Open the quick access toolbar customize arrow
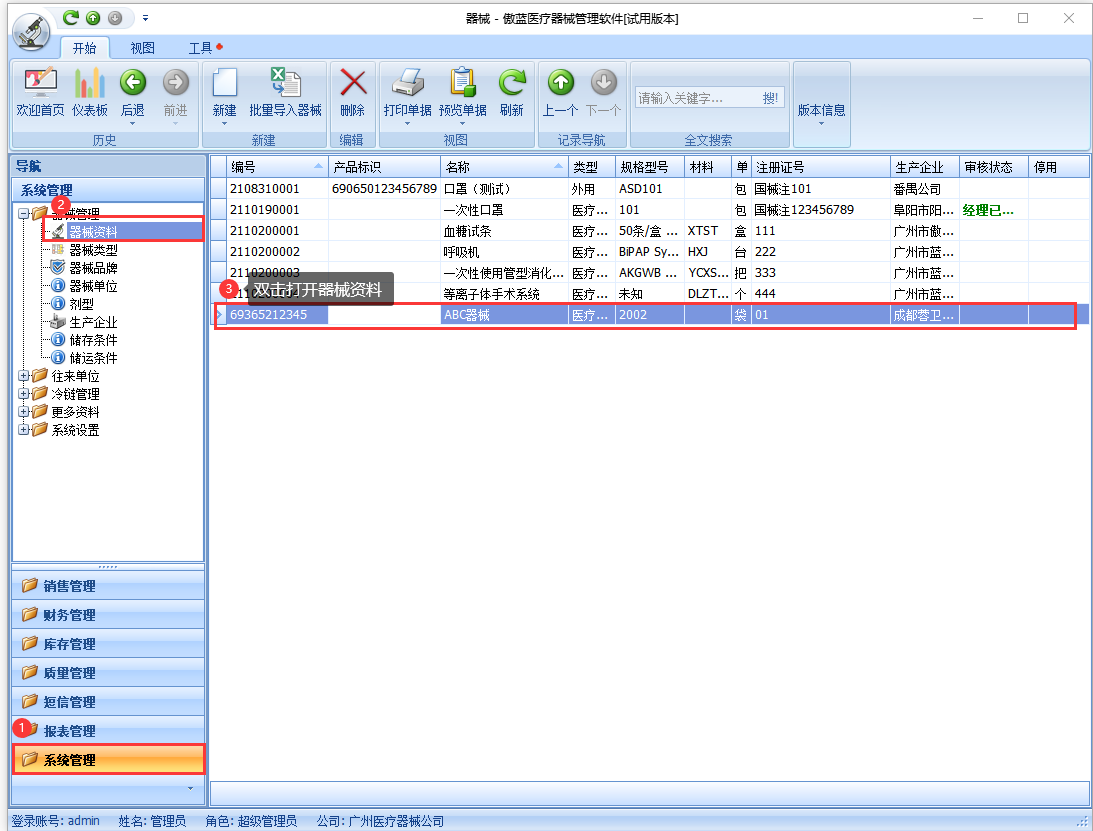The image size is (1093, 831). point(145,18)
